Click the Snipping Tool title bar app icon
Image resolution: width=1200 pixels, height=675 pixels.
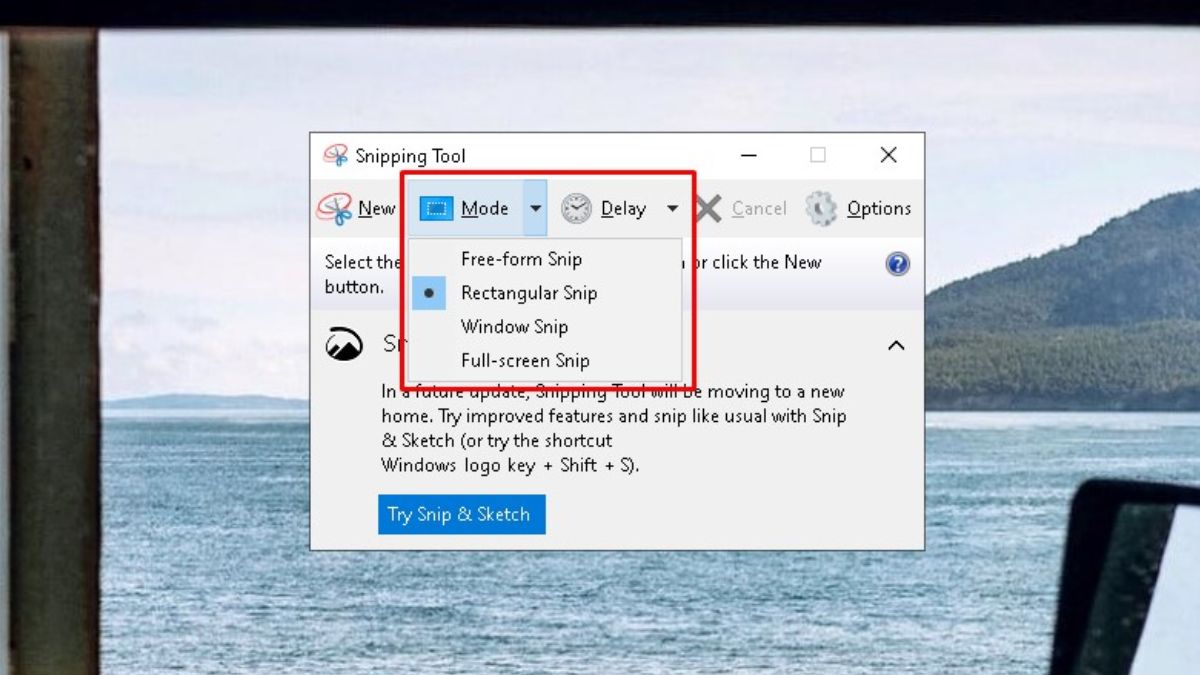[x=335, y=156]
